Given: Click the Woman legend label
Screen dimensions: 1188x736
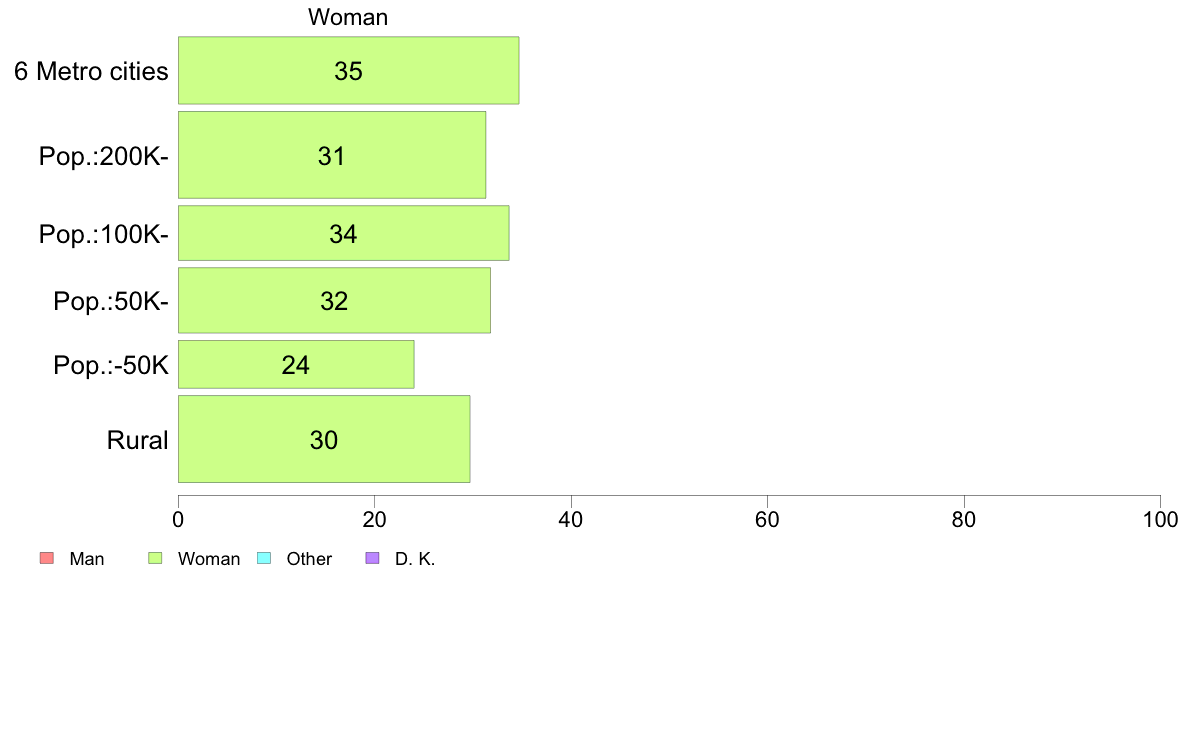Looking at the screenshot, I should (209, 559).
